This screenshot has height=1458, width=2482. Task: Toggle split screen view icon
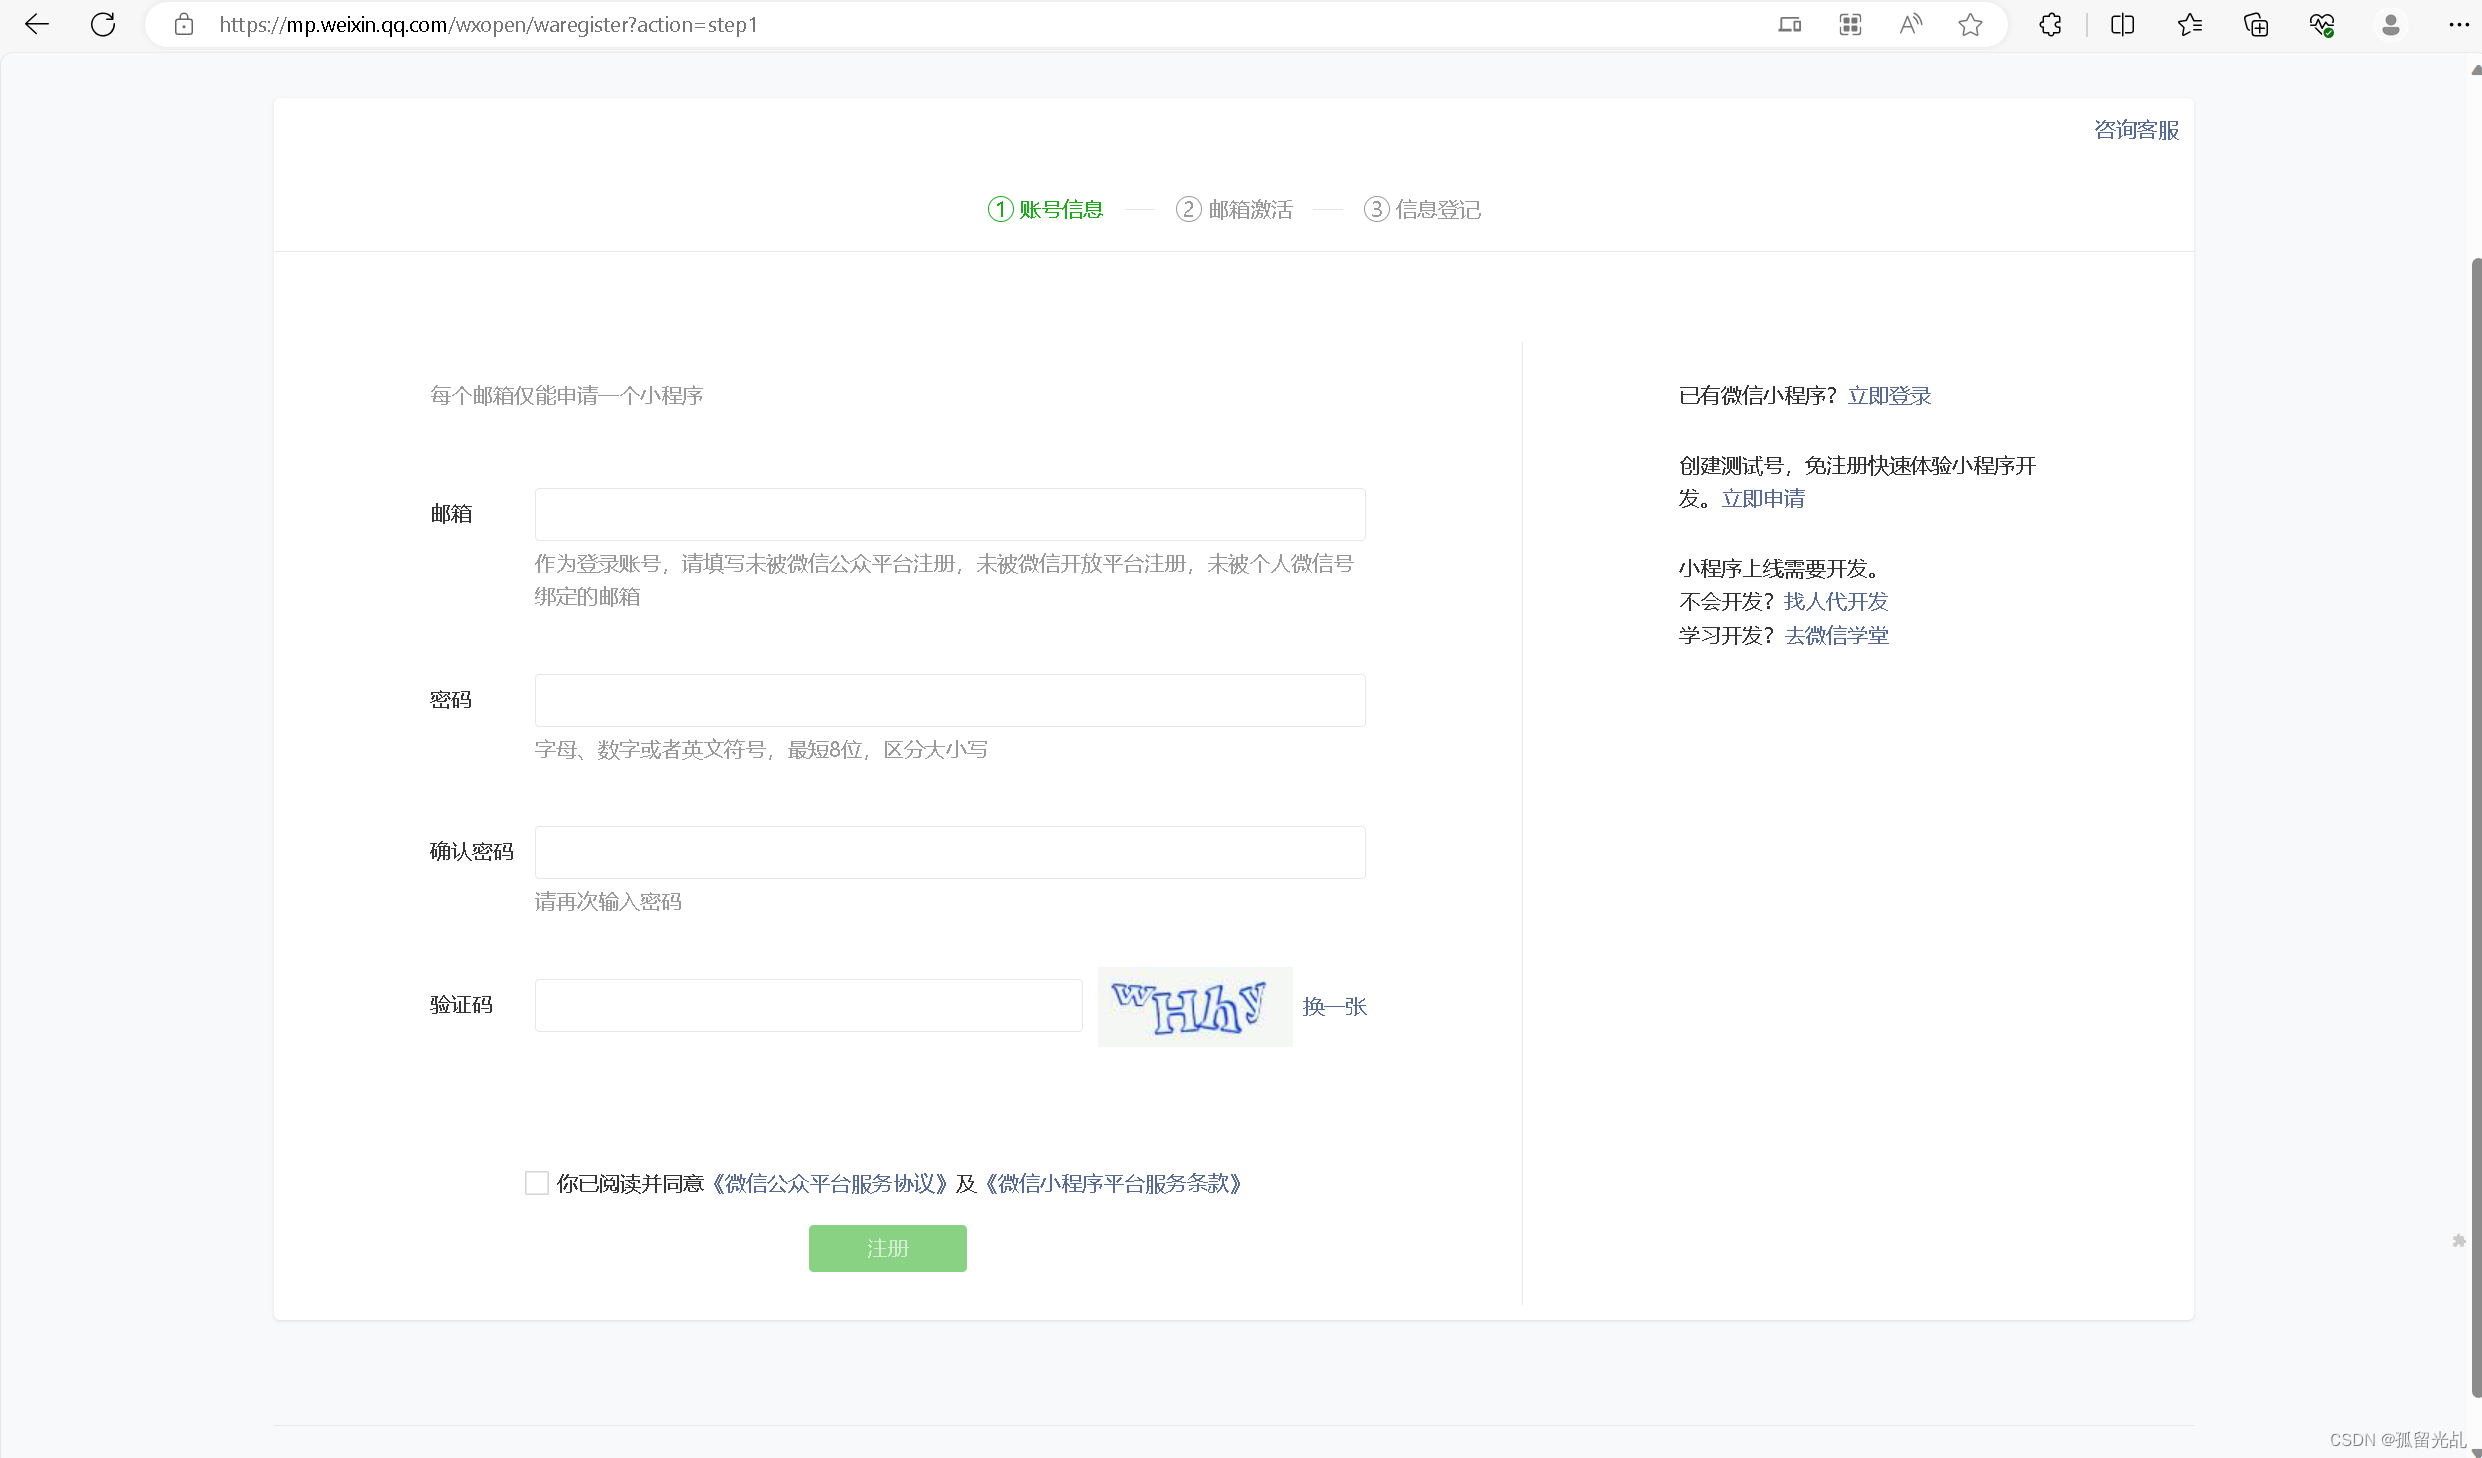(x=2122, y=24)
